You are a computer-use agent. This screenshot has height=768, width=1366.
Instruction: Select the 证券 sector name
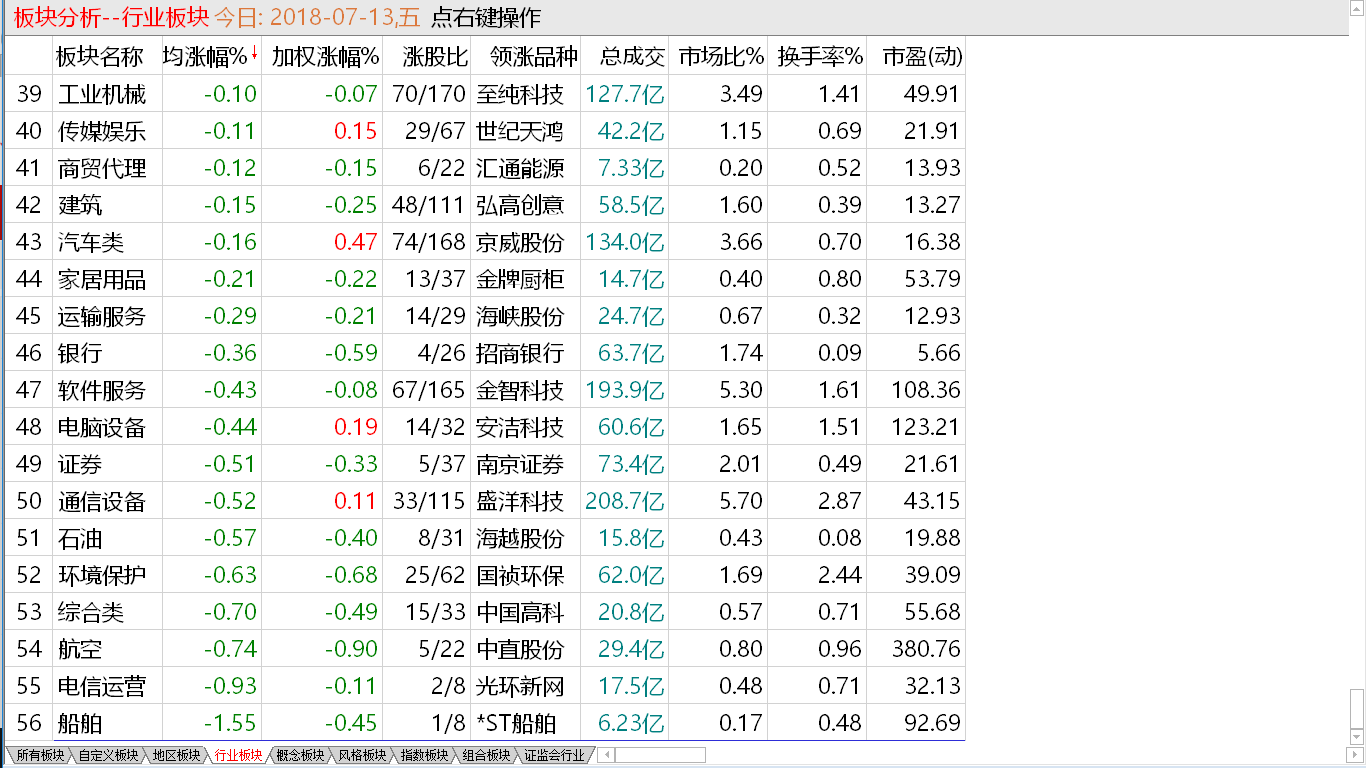(x=80, y=464)
